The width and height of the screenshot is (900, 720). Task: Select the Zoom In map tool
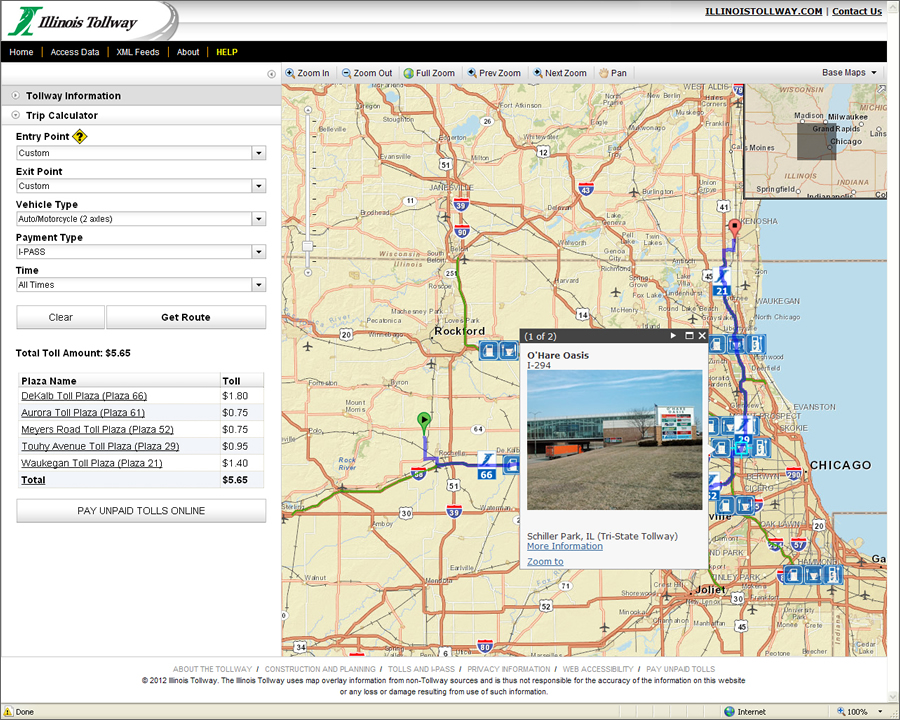coord(308,73)
